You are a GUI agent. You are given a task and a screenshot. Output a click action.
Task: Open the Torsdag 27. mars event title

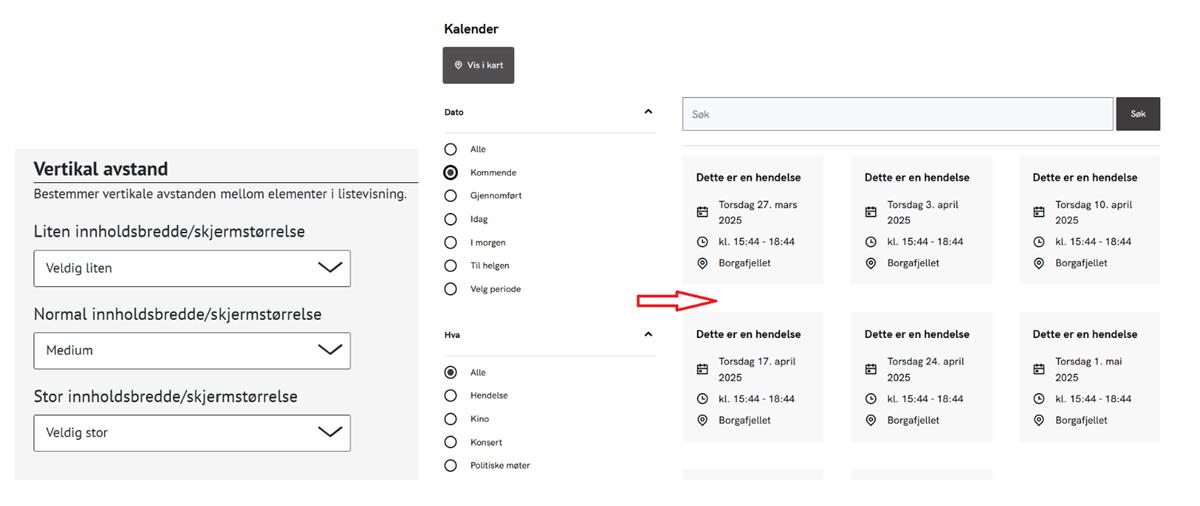pos(748,178)
